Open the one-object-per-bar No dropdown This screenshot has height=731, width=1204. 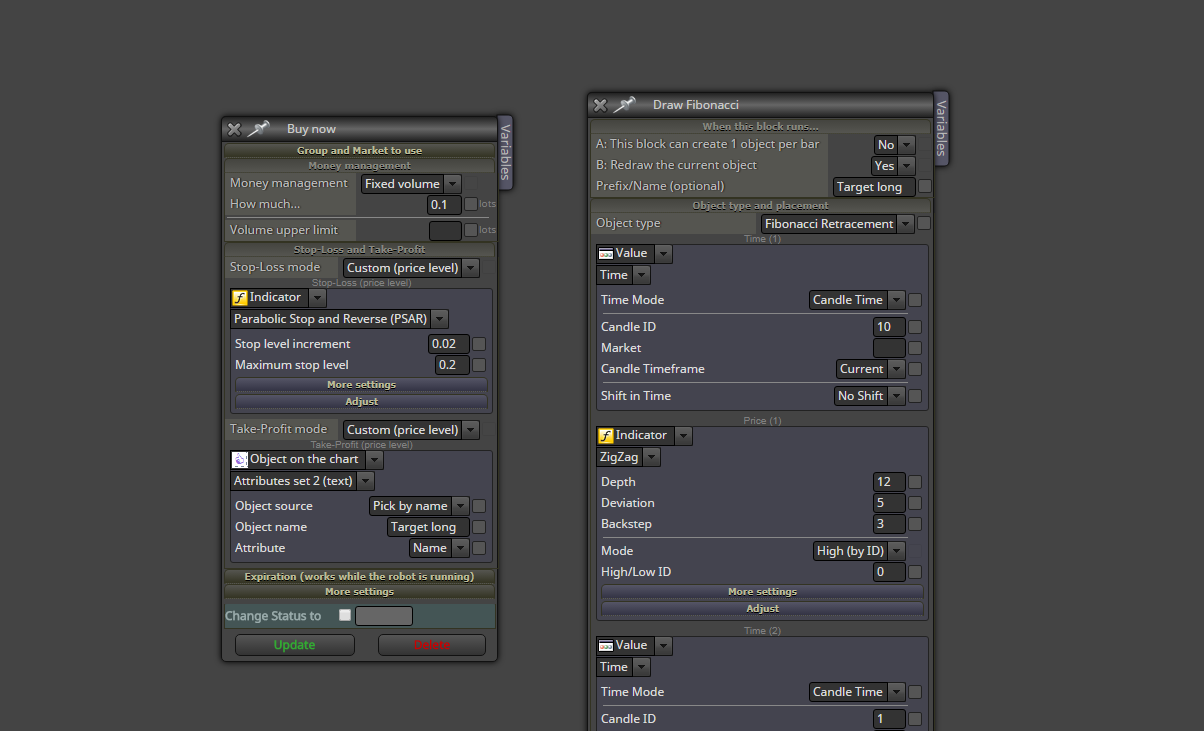895,145
